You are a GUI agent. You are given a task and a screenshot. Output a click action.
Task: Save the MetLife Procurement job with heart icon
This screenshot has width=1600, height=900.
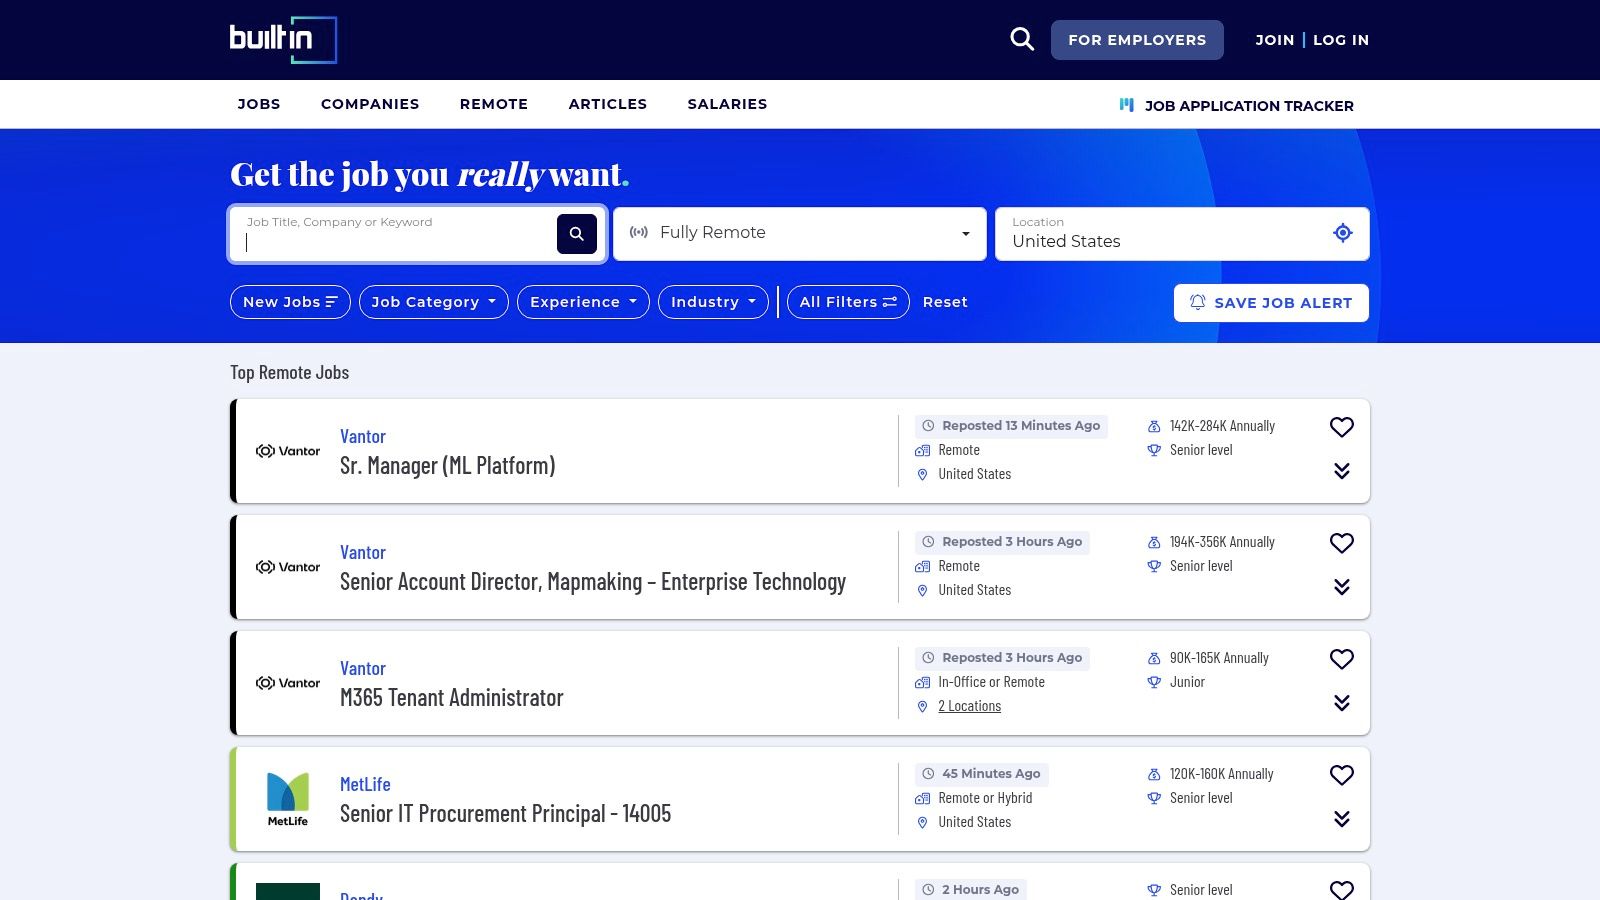(x=1341, y=775)
